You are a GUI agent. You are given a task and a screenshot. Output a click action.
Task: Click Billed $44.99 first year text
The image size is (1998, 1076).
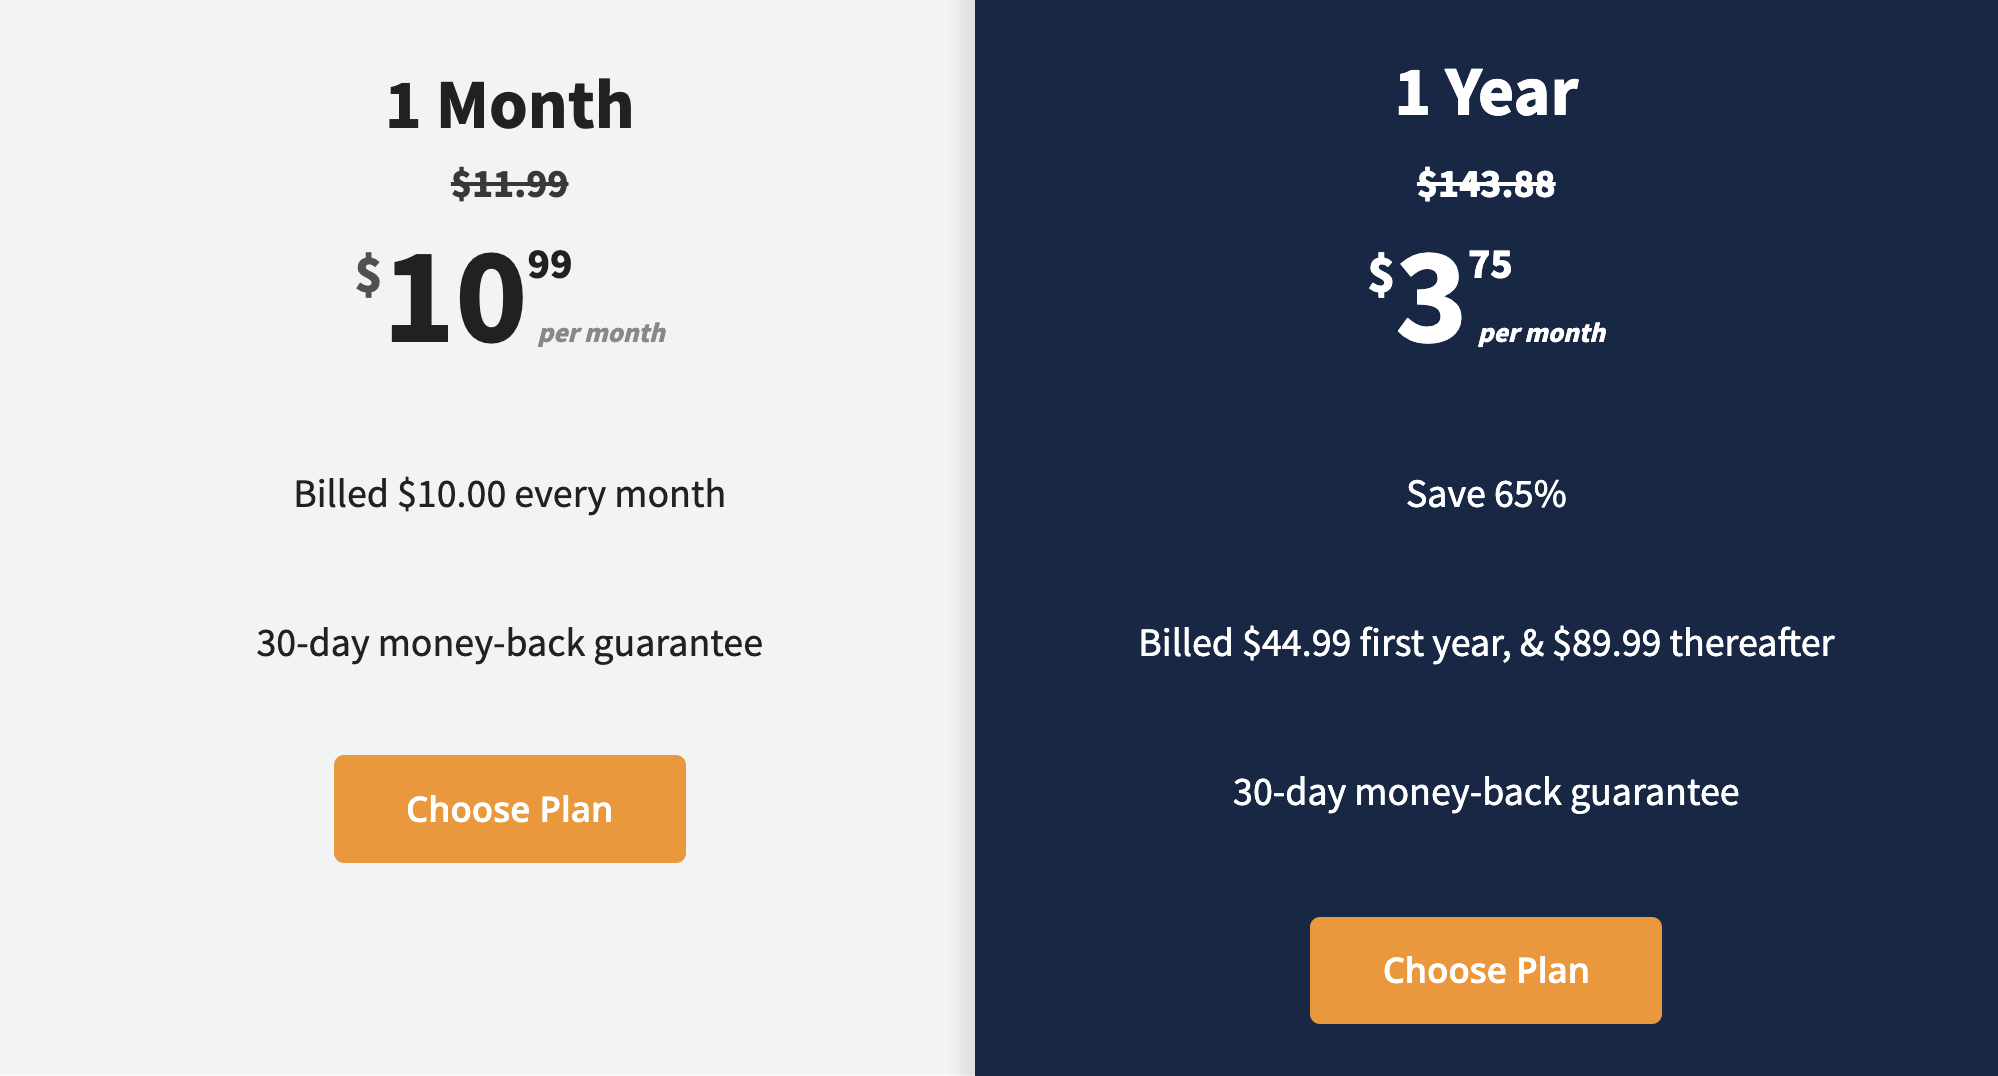(x=1486, y=643)
